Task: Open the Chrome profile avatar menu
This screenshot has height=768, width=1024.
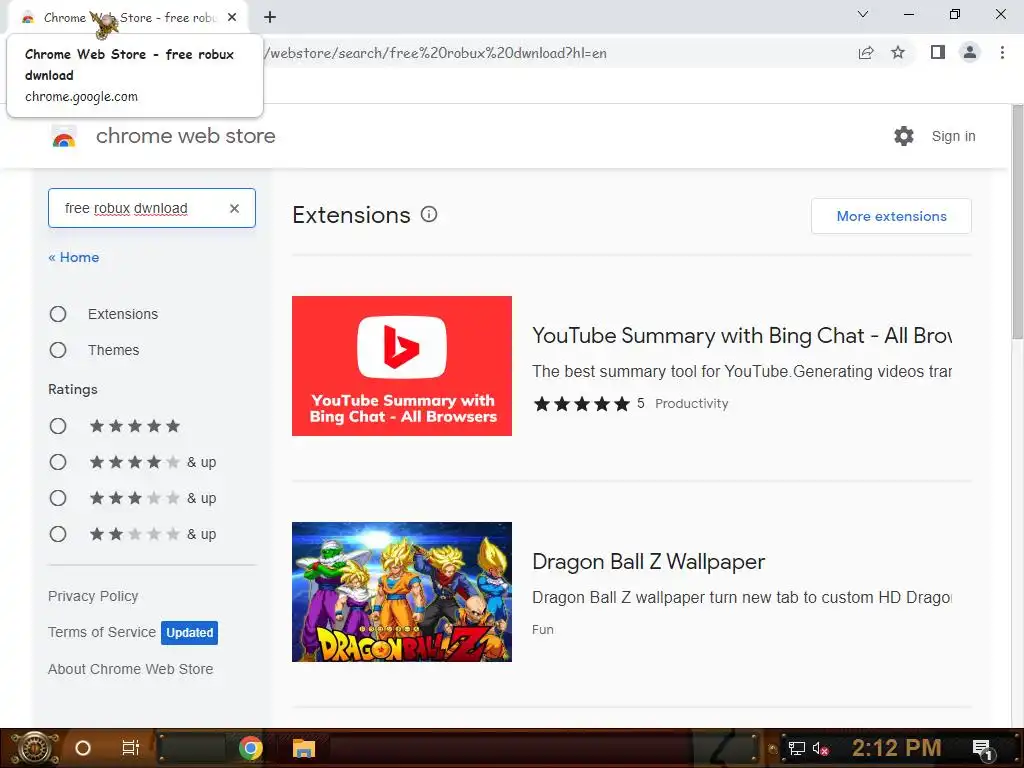Action: pyautogui.click(x=970, y=52)
